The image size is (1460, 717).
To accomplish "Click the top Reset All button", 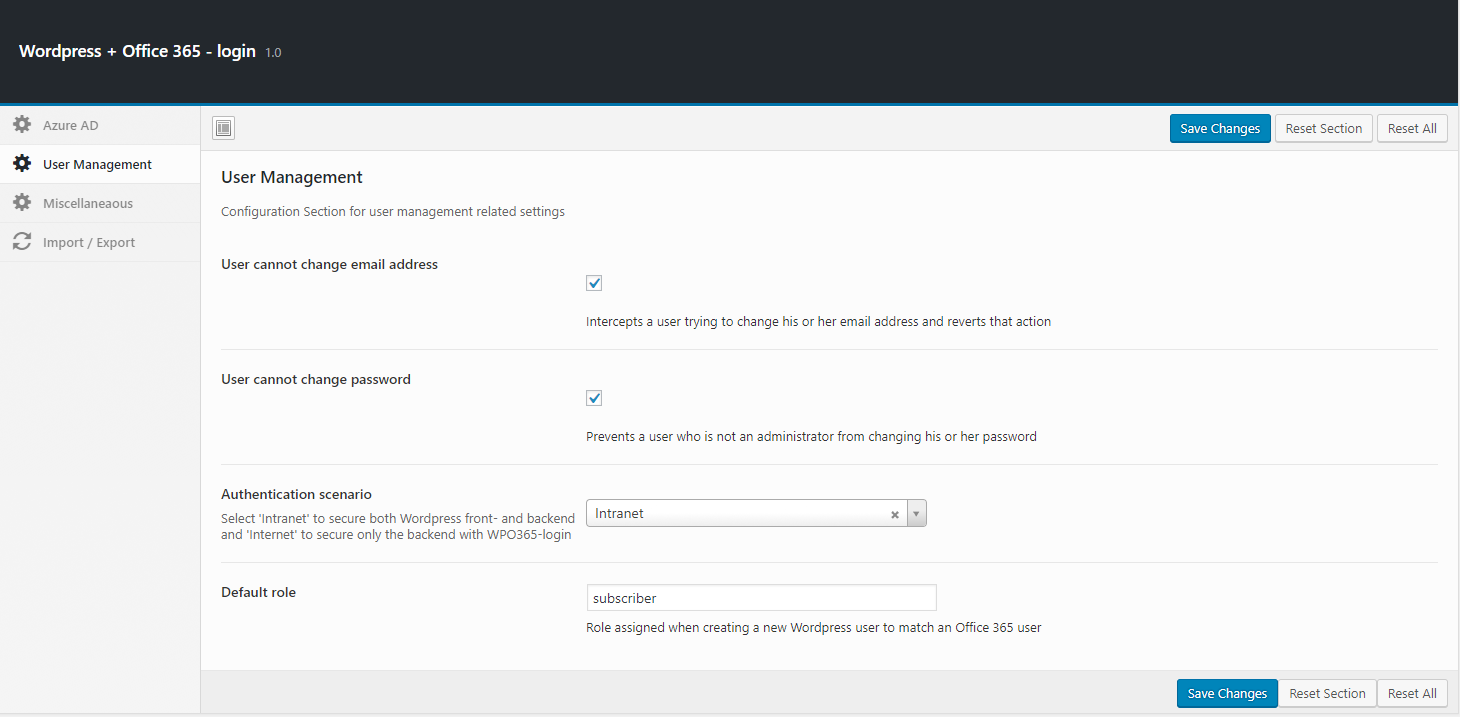I will coord(1412,128).
